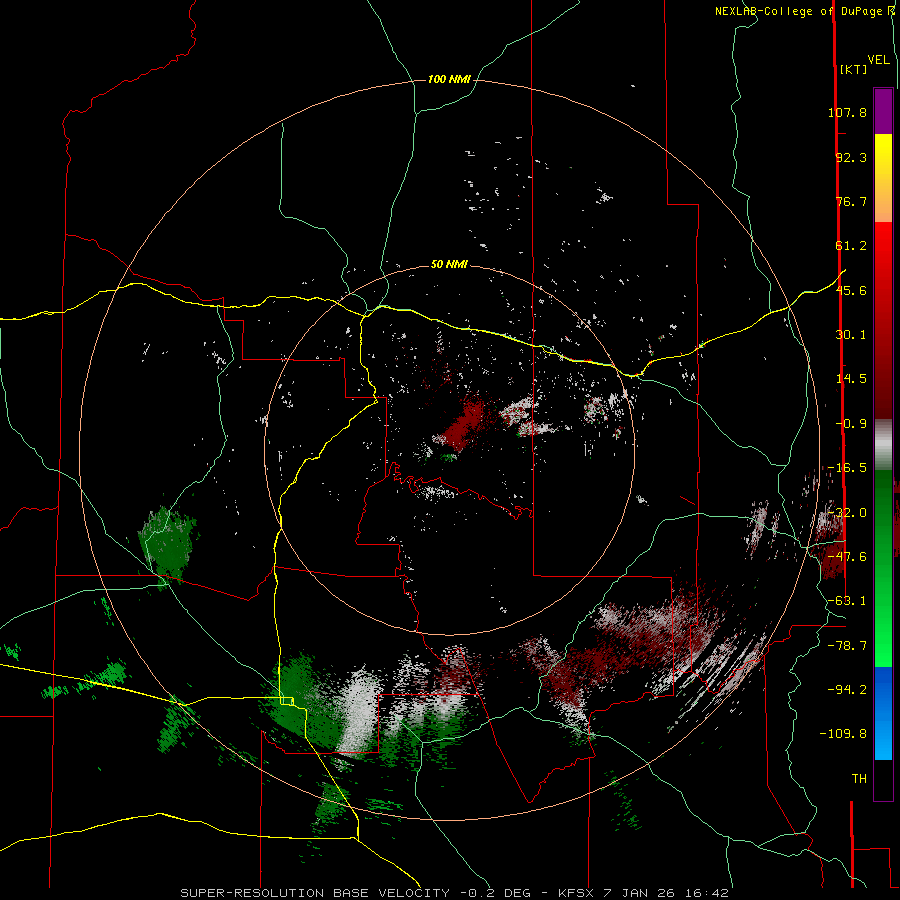This screenshot has height=900, width=900.
Task: Select the 76.7 scale value
Action: (851, 201)
